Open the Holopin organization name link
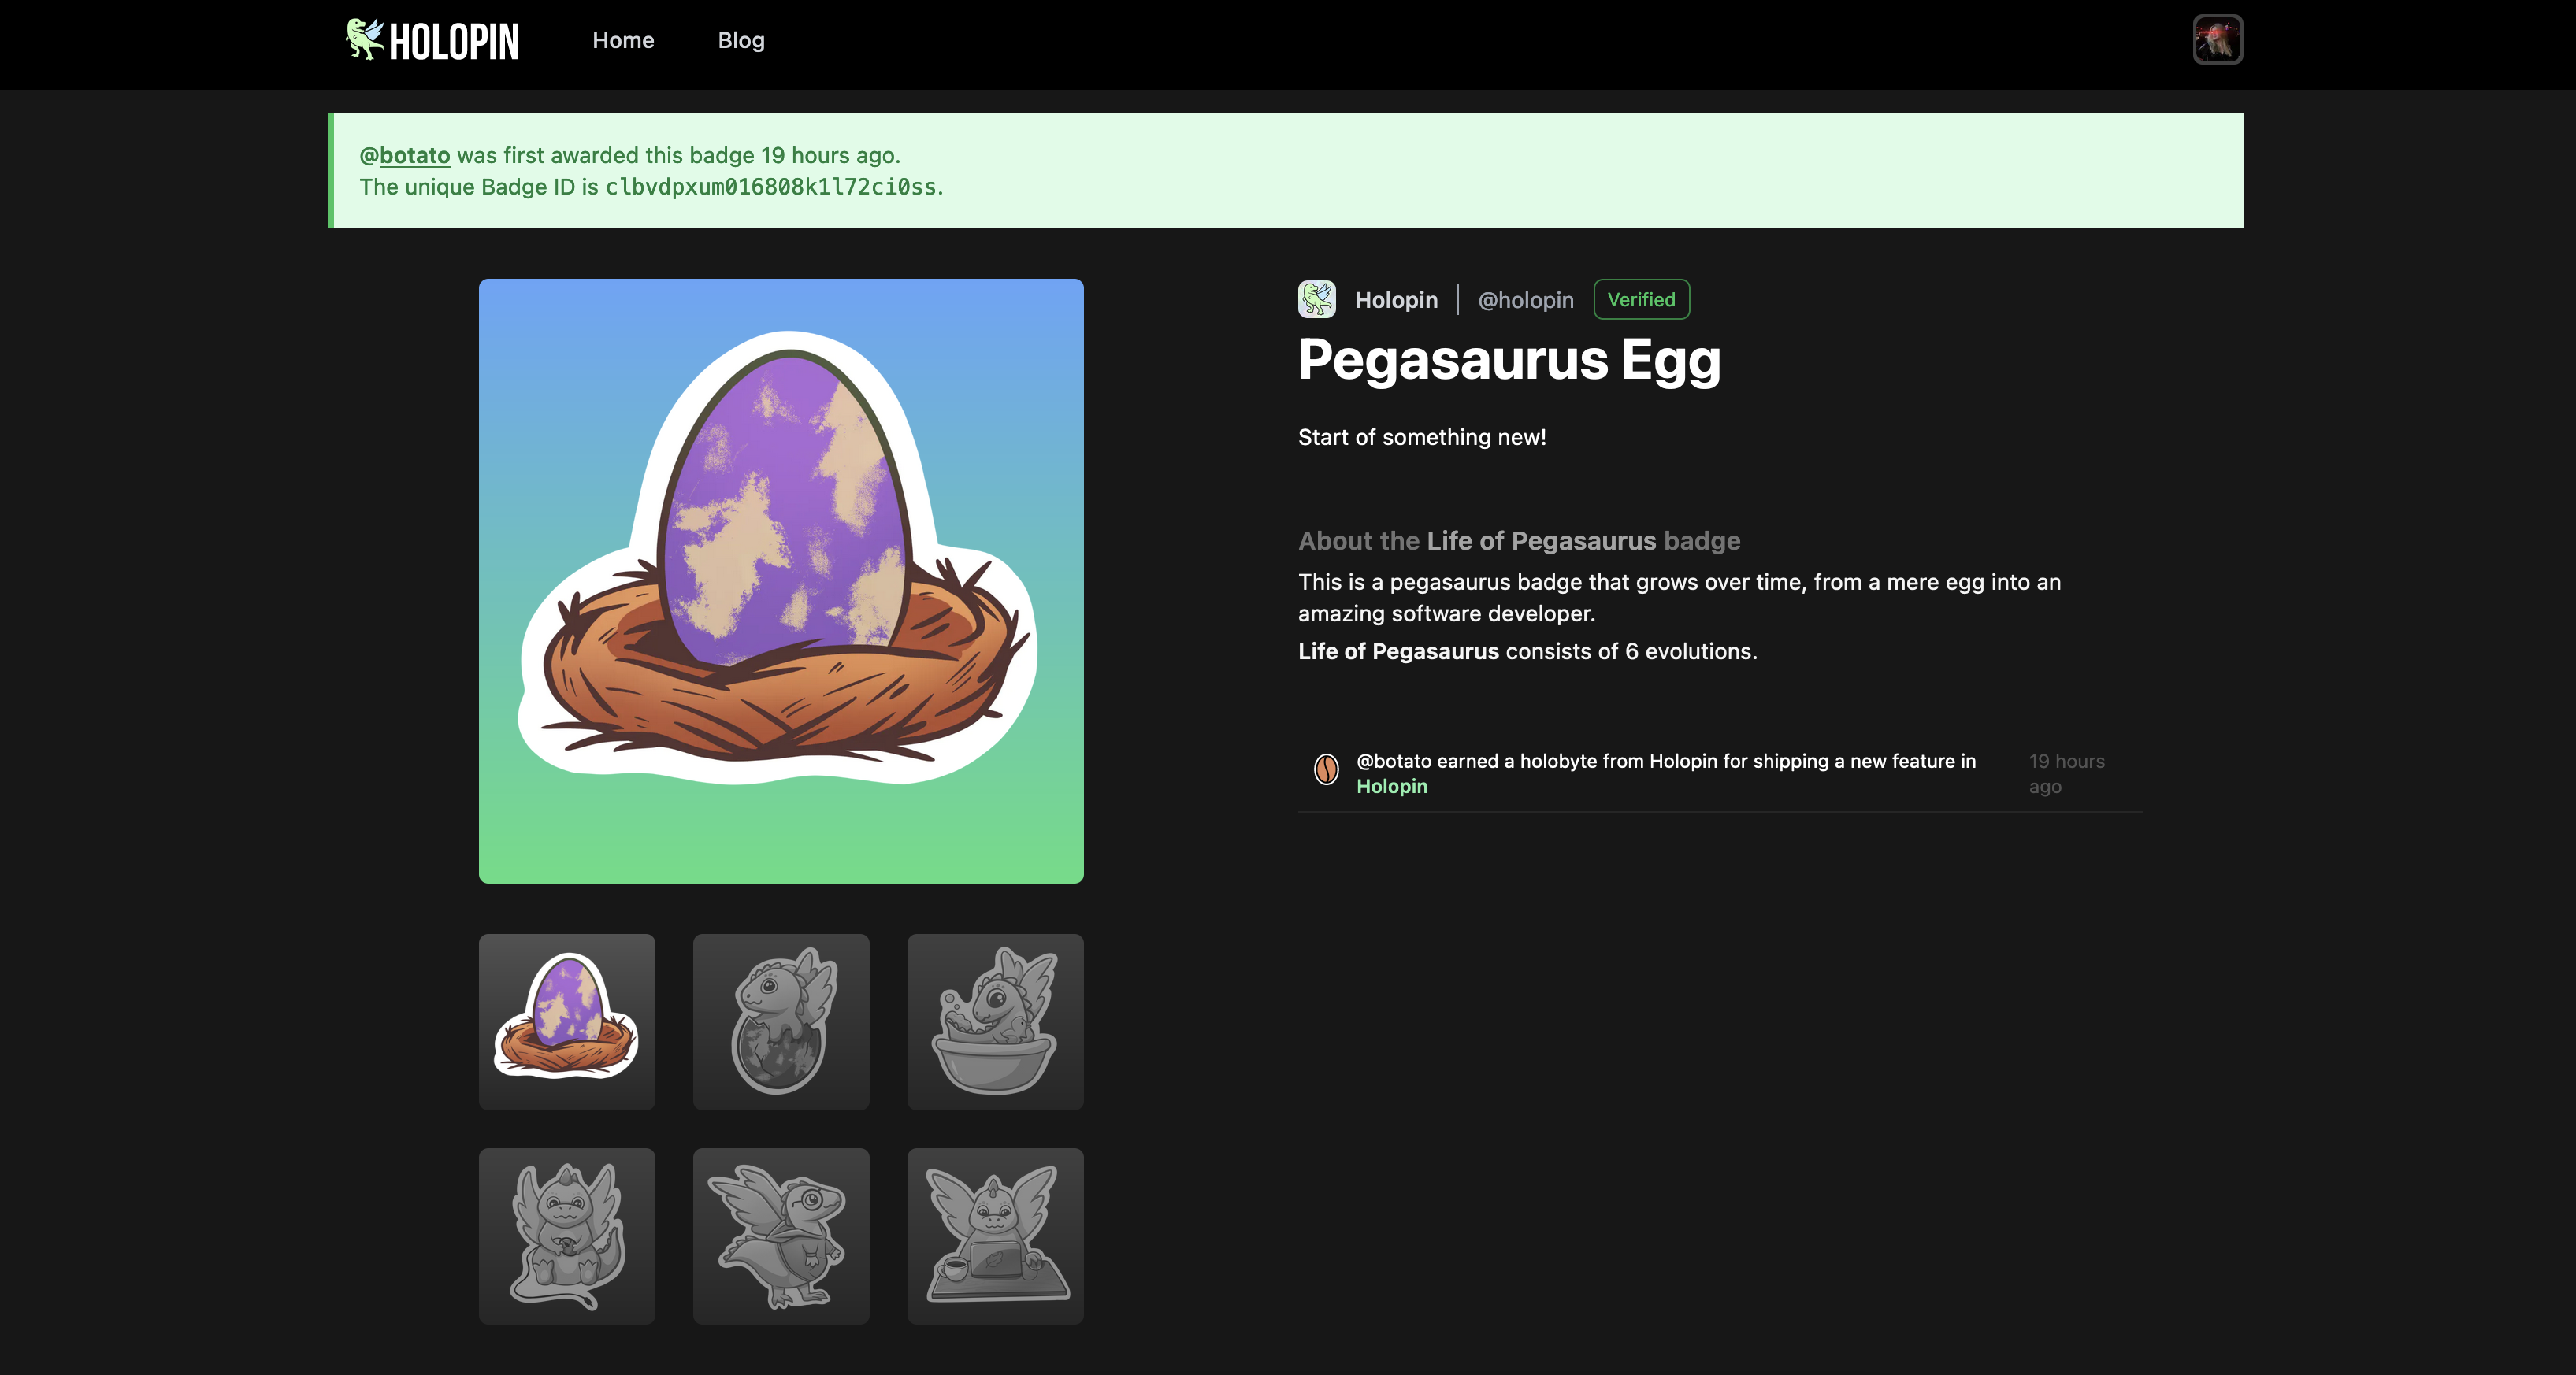This screenshot has width=2576, height=1375. (x=1396, y=300)
